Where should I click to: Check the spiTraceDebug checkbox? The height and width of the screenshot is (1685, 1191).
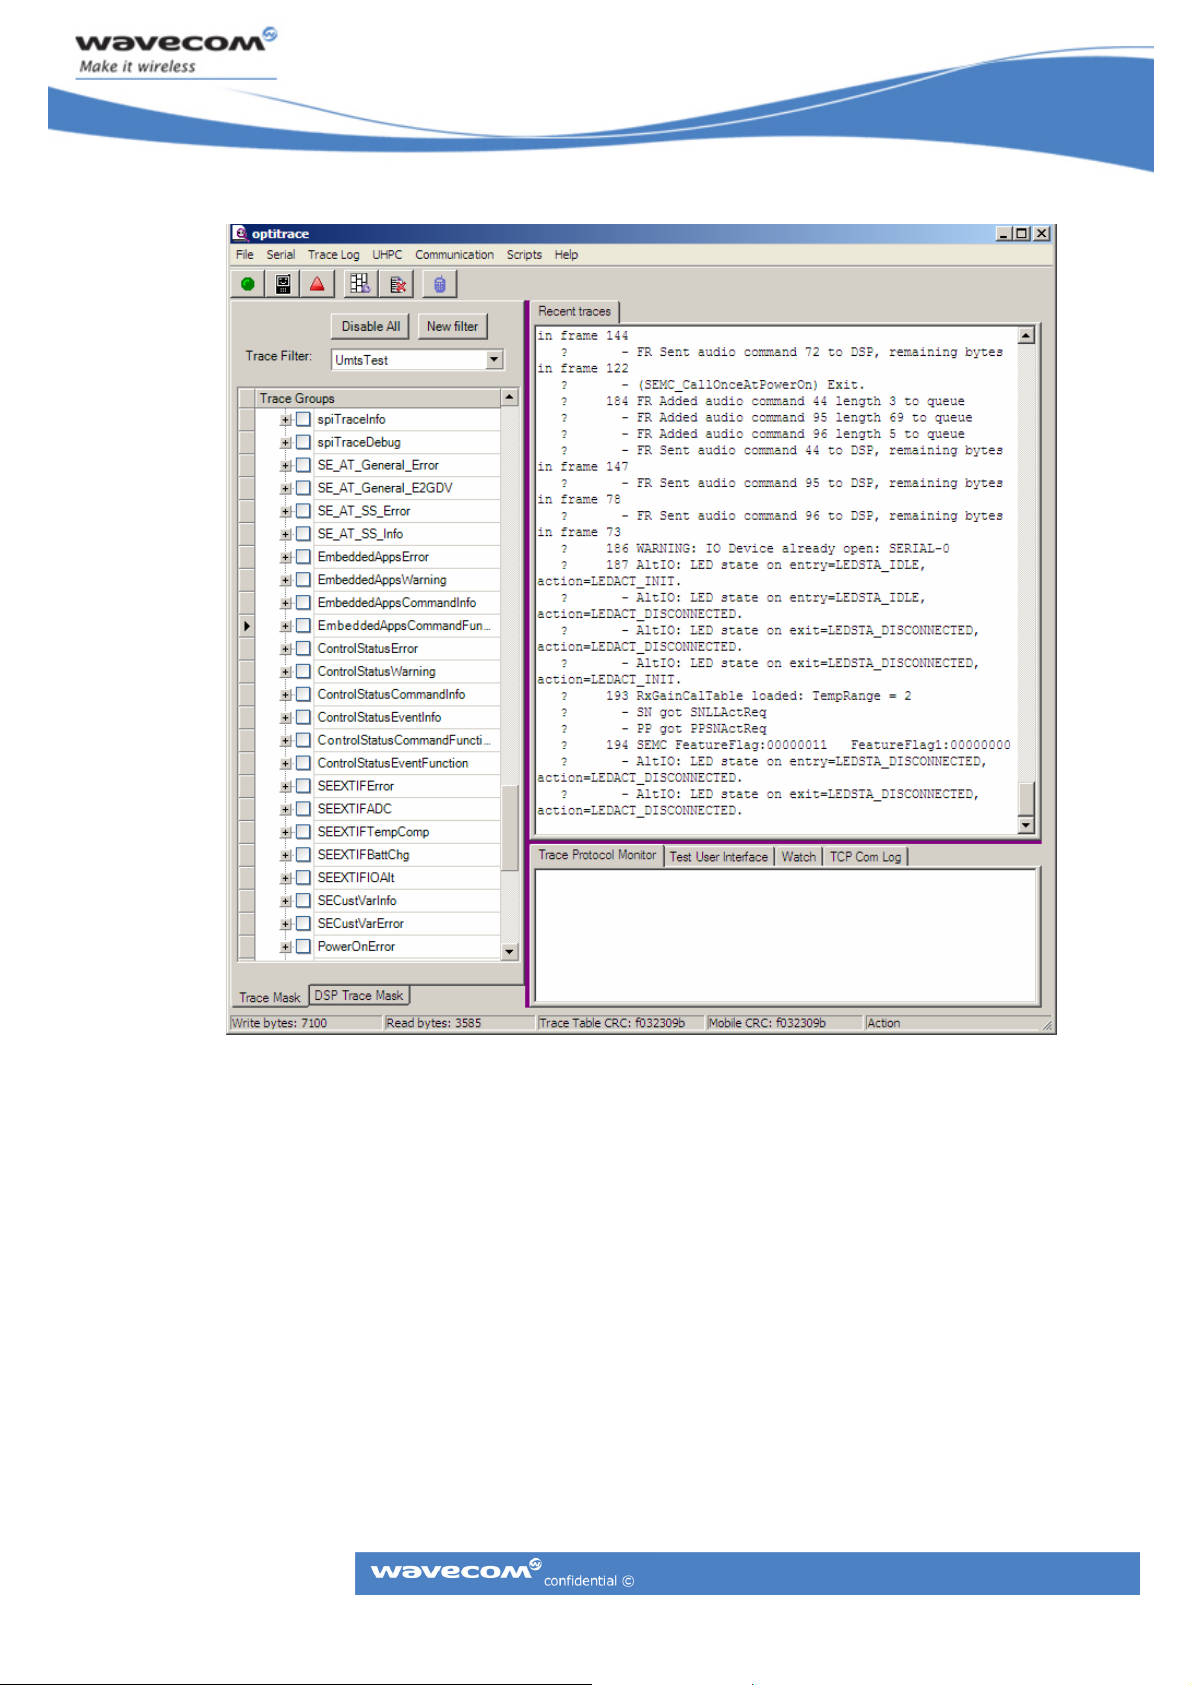303,442
